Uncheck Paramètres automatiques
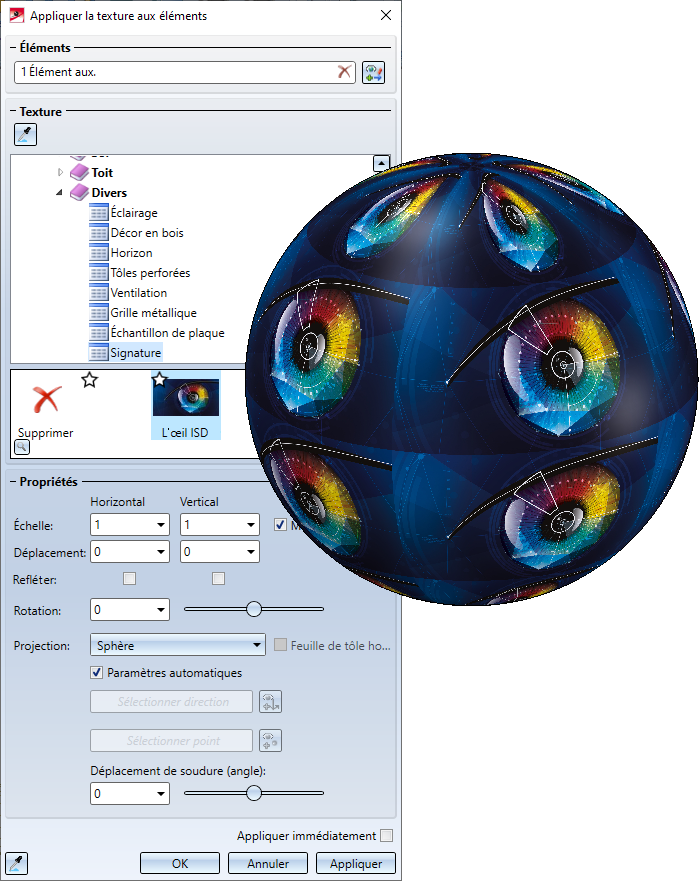Viewport: 699px width, 881px height. (97, 673)
